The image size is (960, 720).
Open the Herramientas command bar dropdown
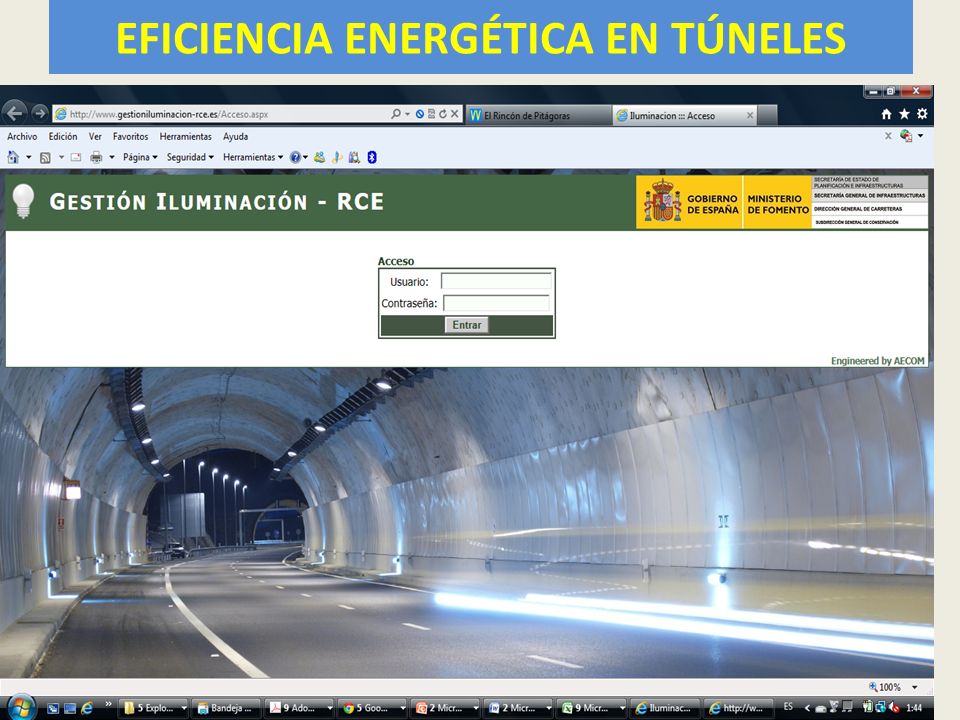point(253,157)
